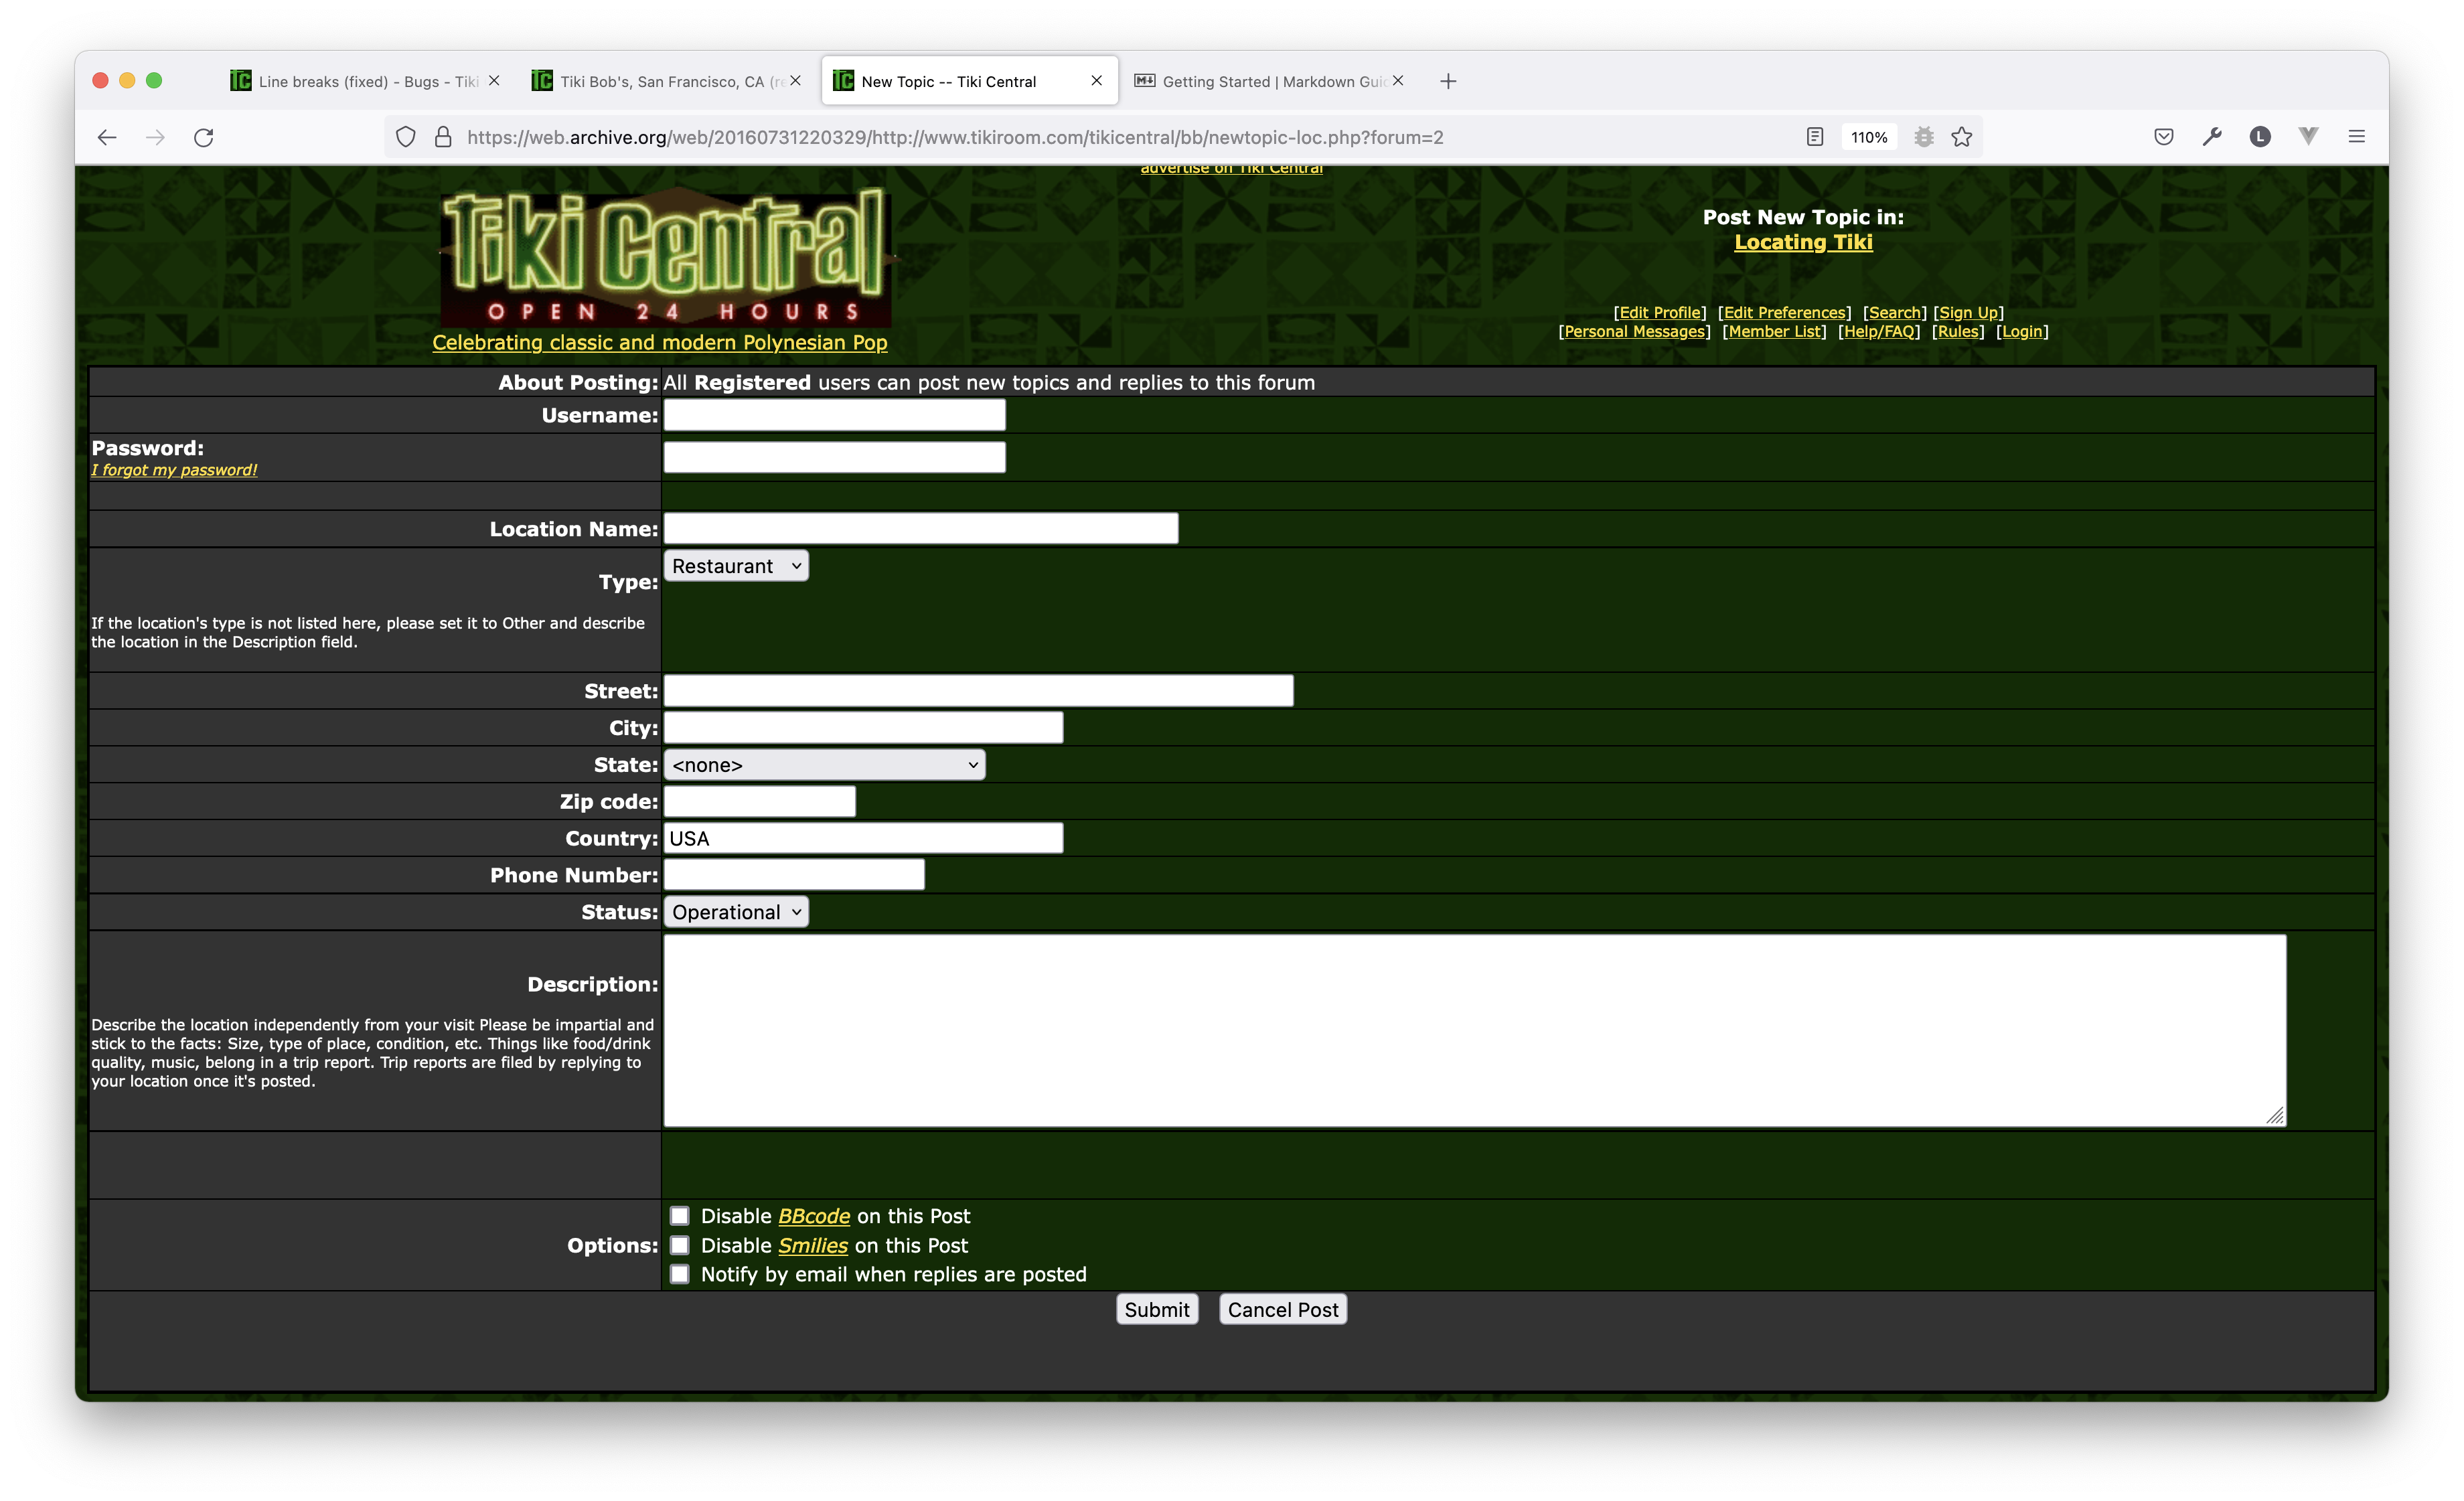Click into the Location Name field
2464x1501 pixels.
(x=920, y=528)
